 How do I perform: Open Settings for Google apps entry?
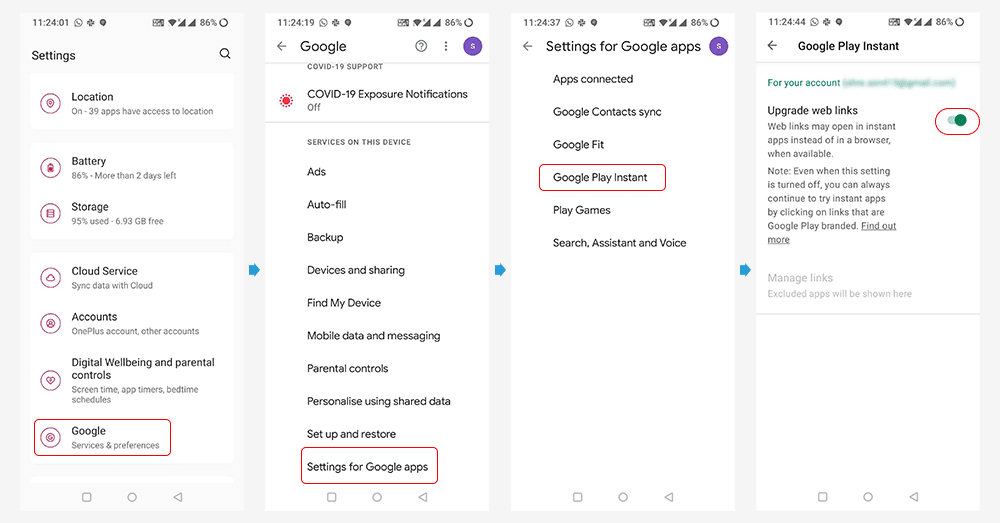(x=369, y=466)
